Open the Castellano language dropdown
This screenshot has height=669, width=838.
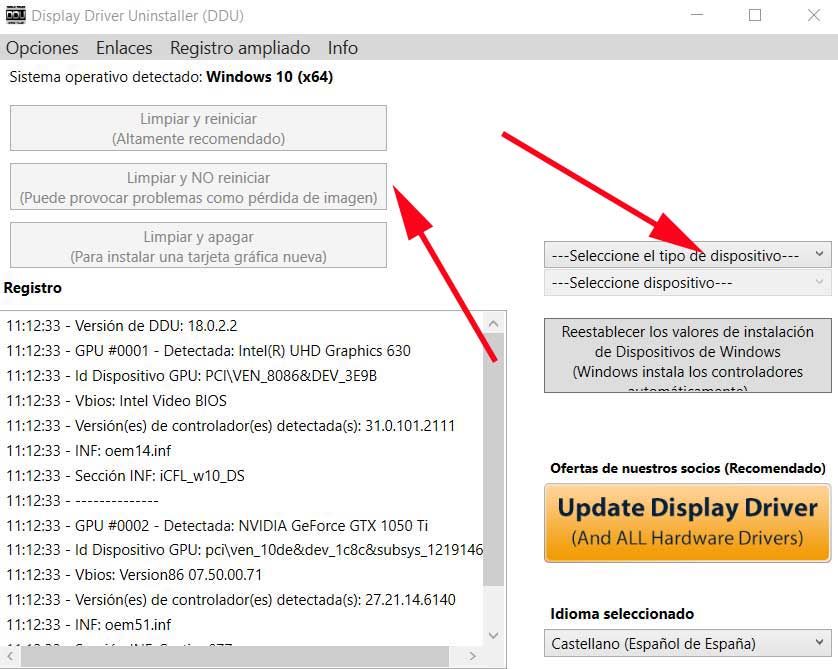pos(688,643)
